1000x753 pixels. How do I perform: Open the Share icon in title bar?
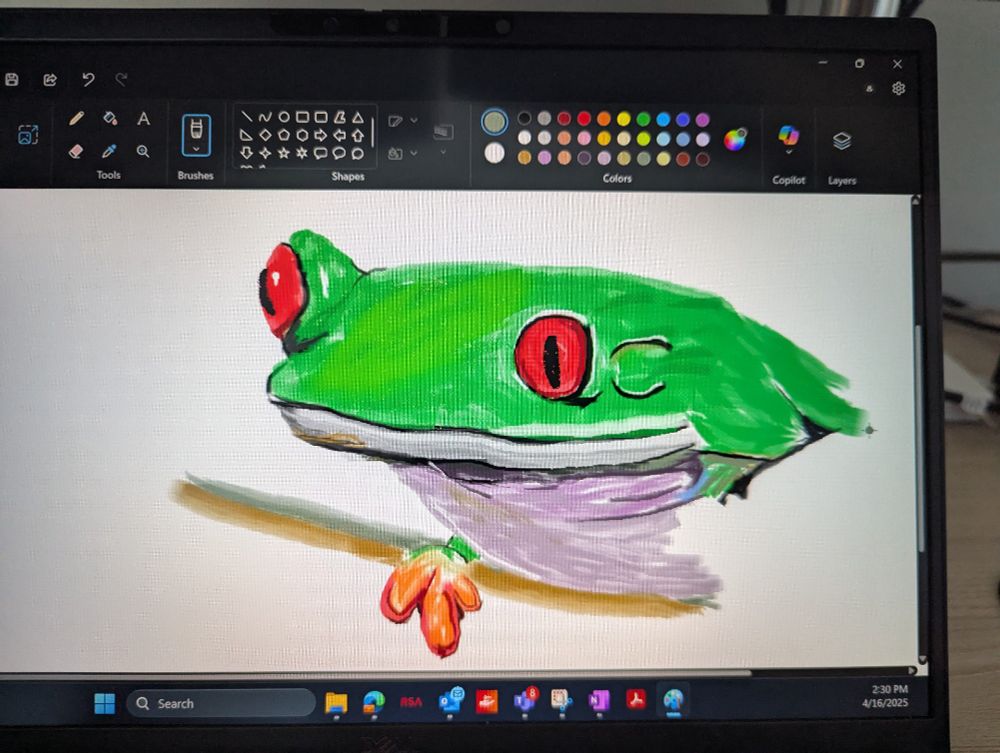point(50,80)
